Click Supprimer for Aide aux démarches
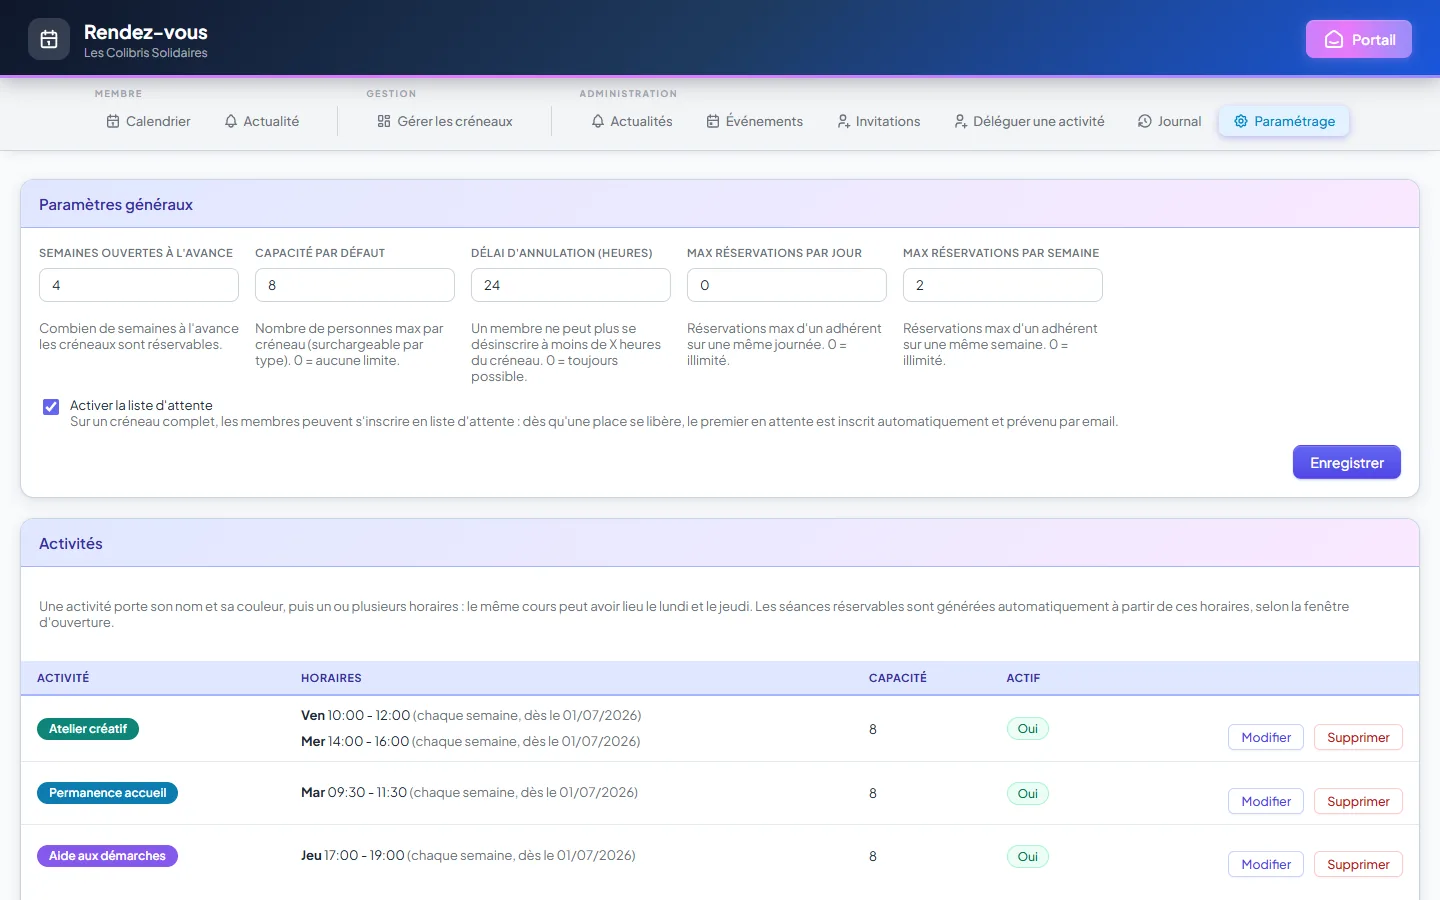 1358,864
